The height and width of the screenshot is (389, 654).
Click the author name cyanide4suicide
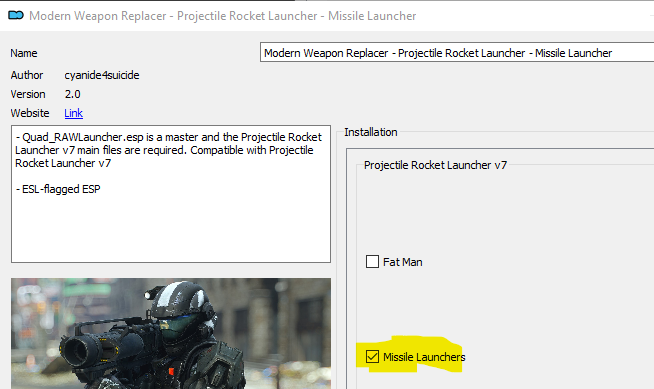(x=102, y=75)
